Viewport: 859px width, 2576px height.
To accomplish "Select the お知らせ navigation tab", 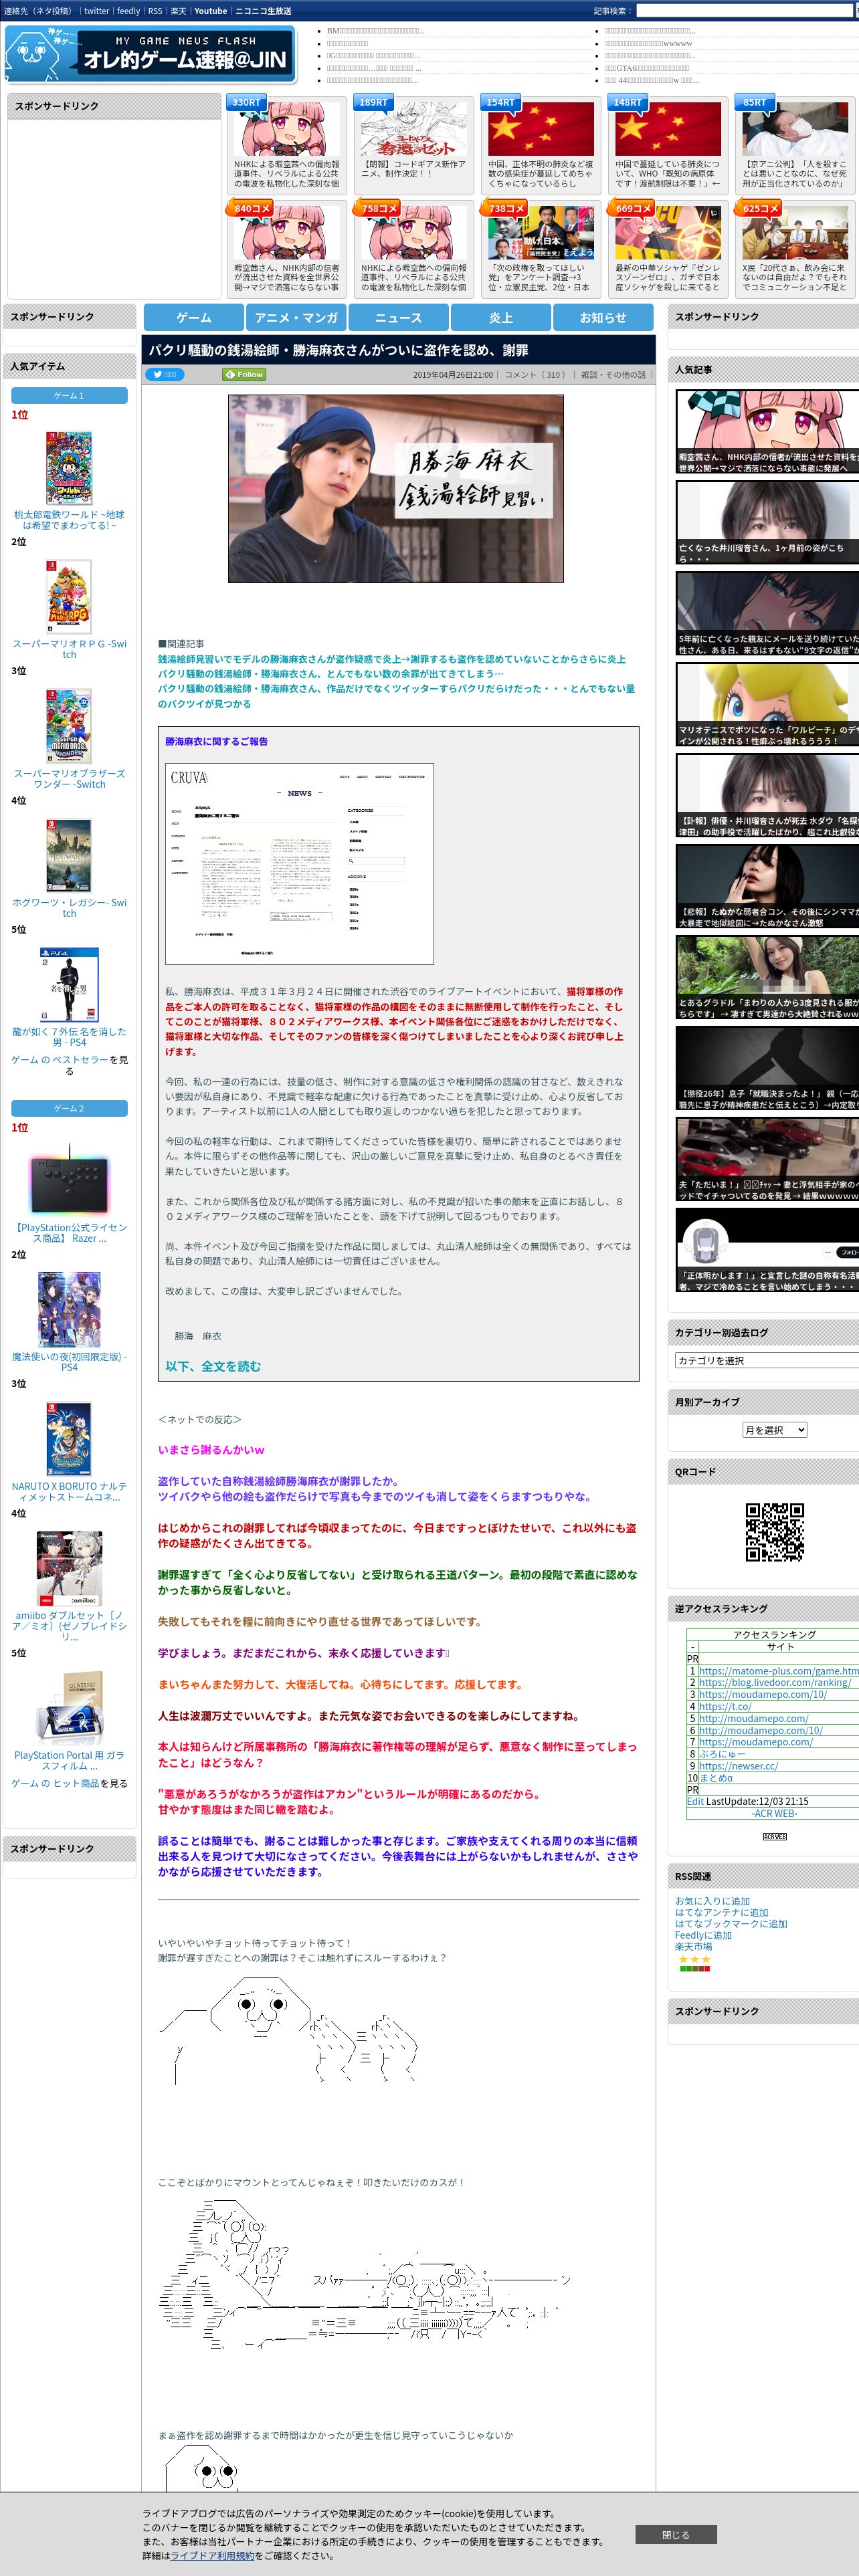I will point(603,317).
